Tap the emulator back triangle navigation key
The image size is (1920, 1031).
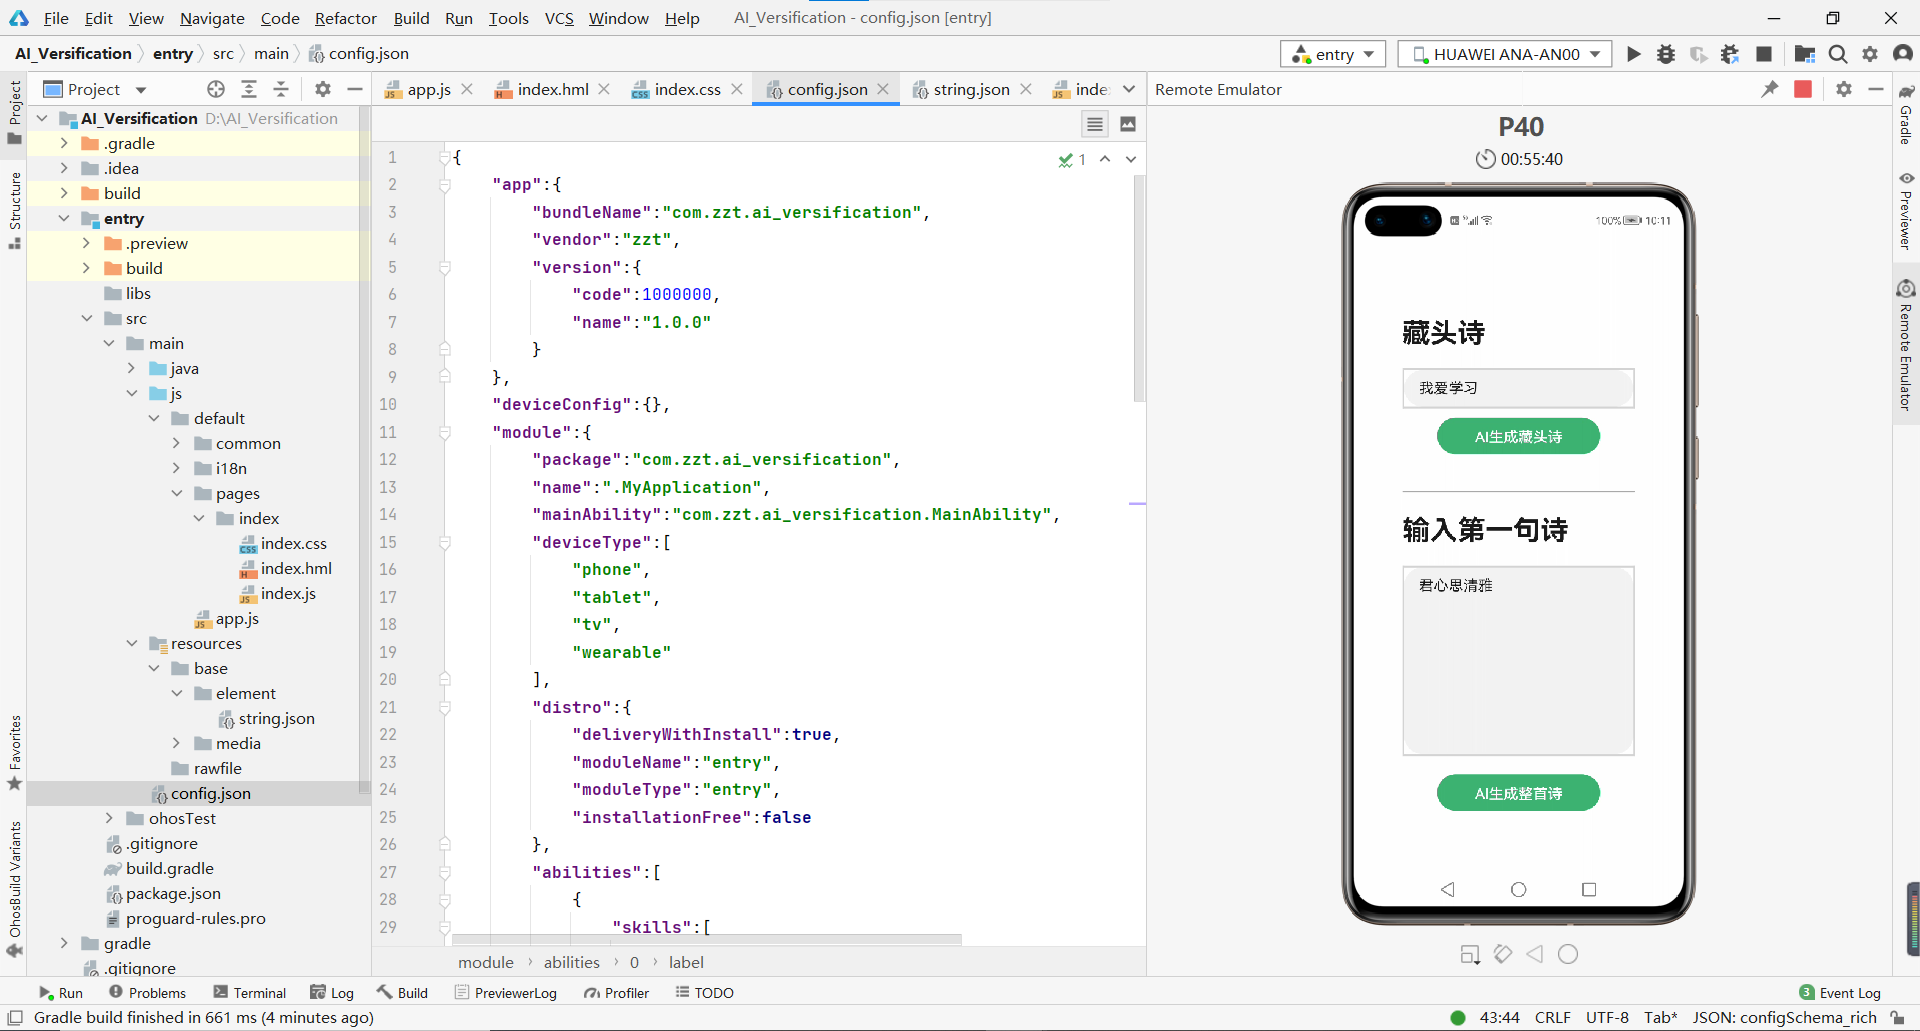click(1447, 889)
